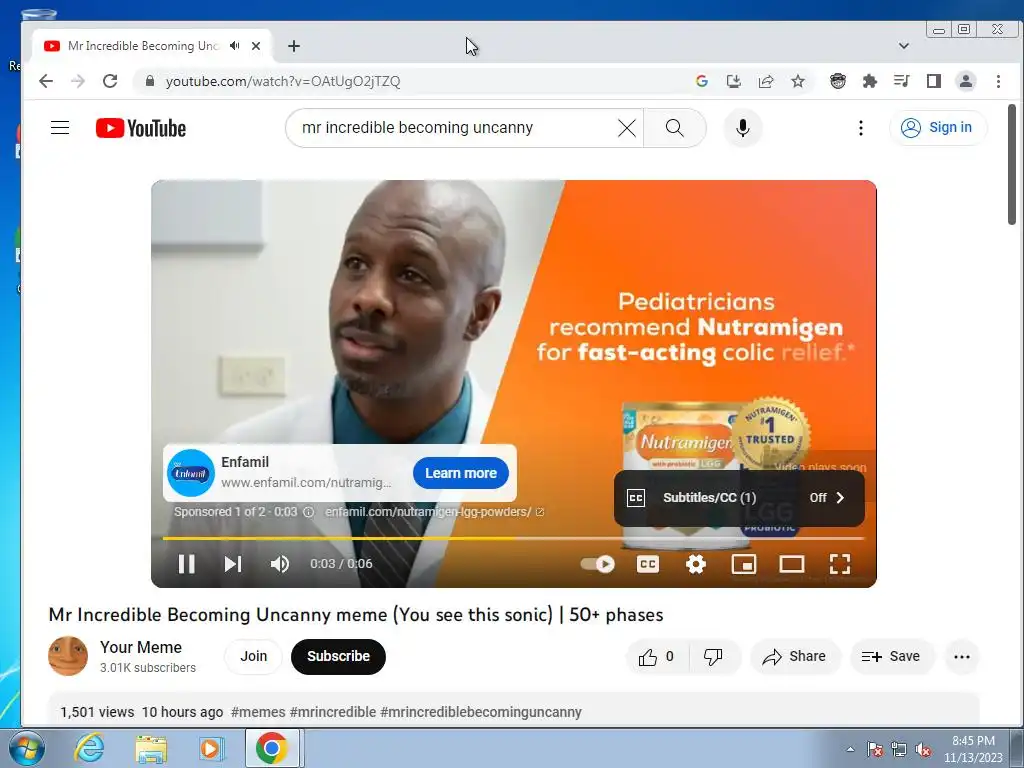This screenshot has width=1024, height=768.
Task: Save video to playlist
Action: (891, 657)
